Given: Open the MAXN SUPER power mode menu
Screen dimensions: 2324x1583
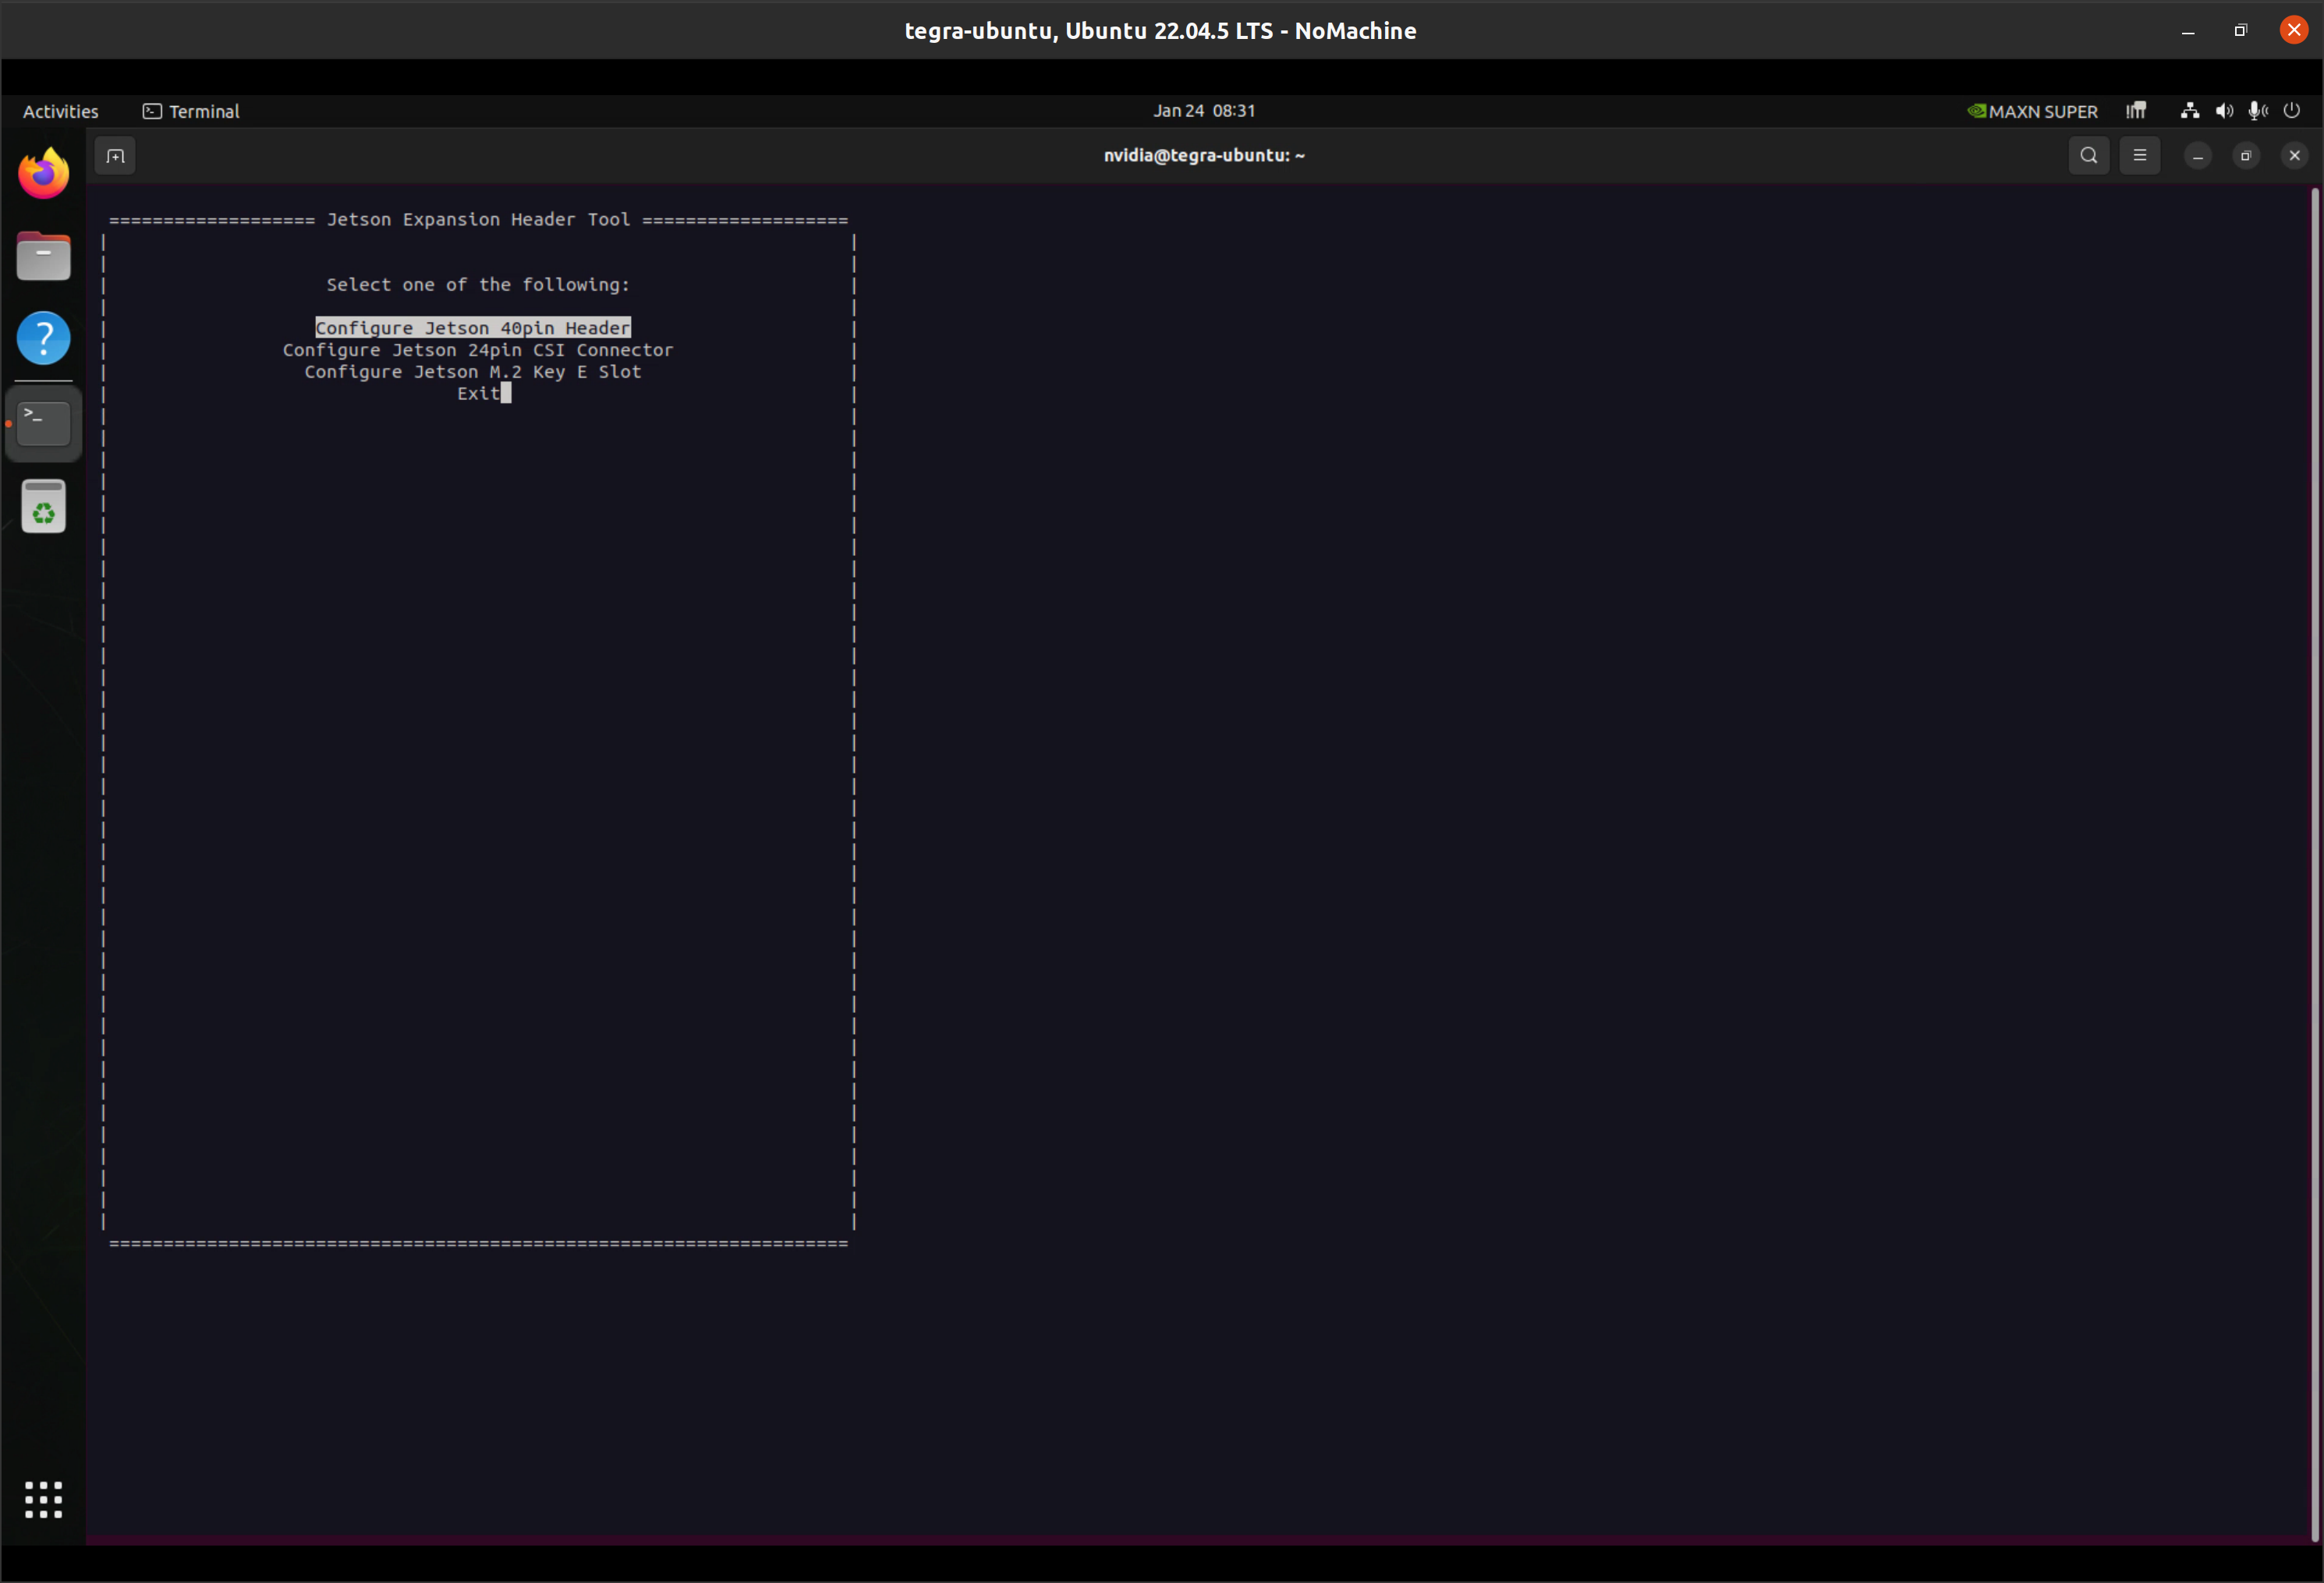Looking at the screenshot, I should [x=2032, y=111].
